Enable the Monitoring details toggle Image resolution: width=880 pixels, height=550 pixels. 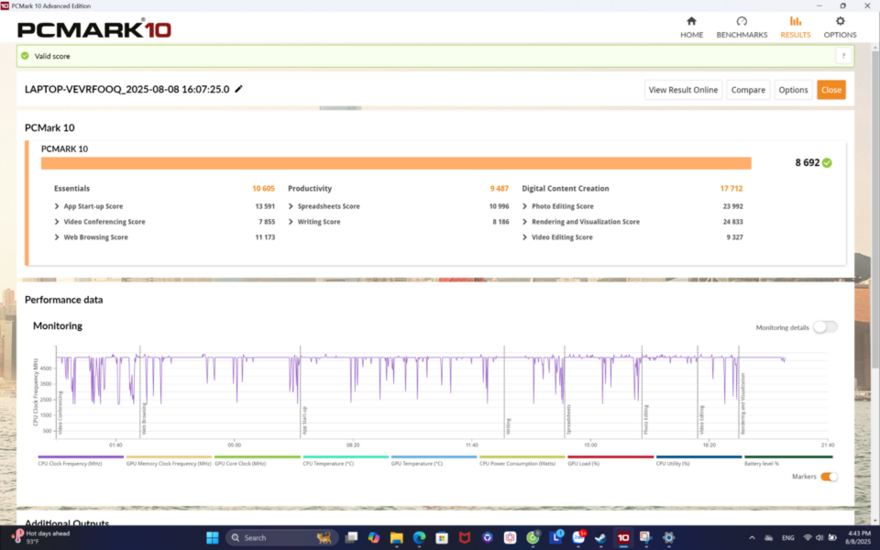pos(824,327)
